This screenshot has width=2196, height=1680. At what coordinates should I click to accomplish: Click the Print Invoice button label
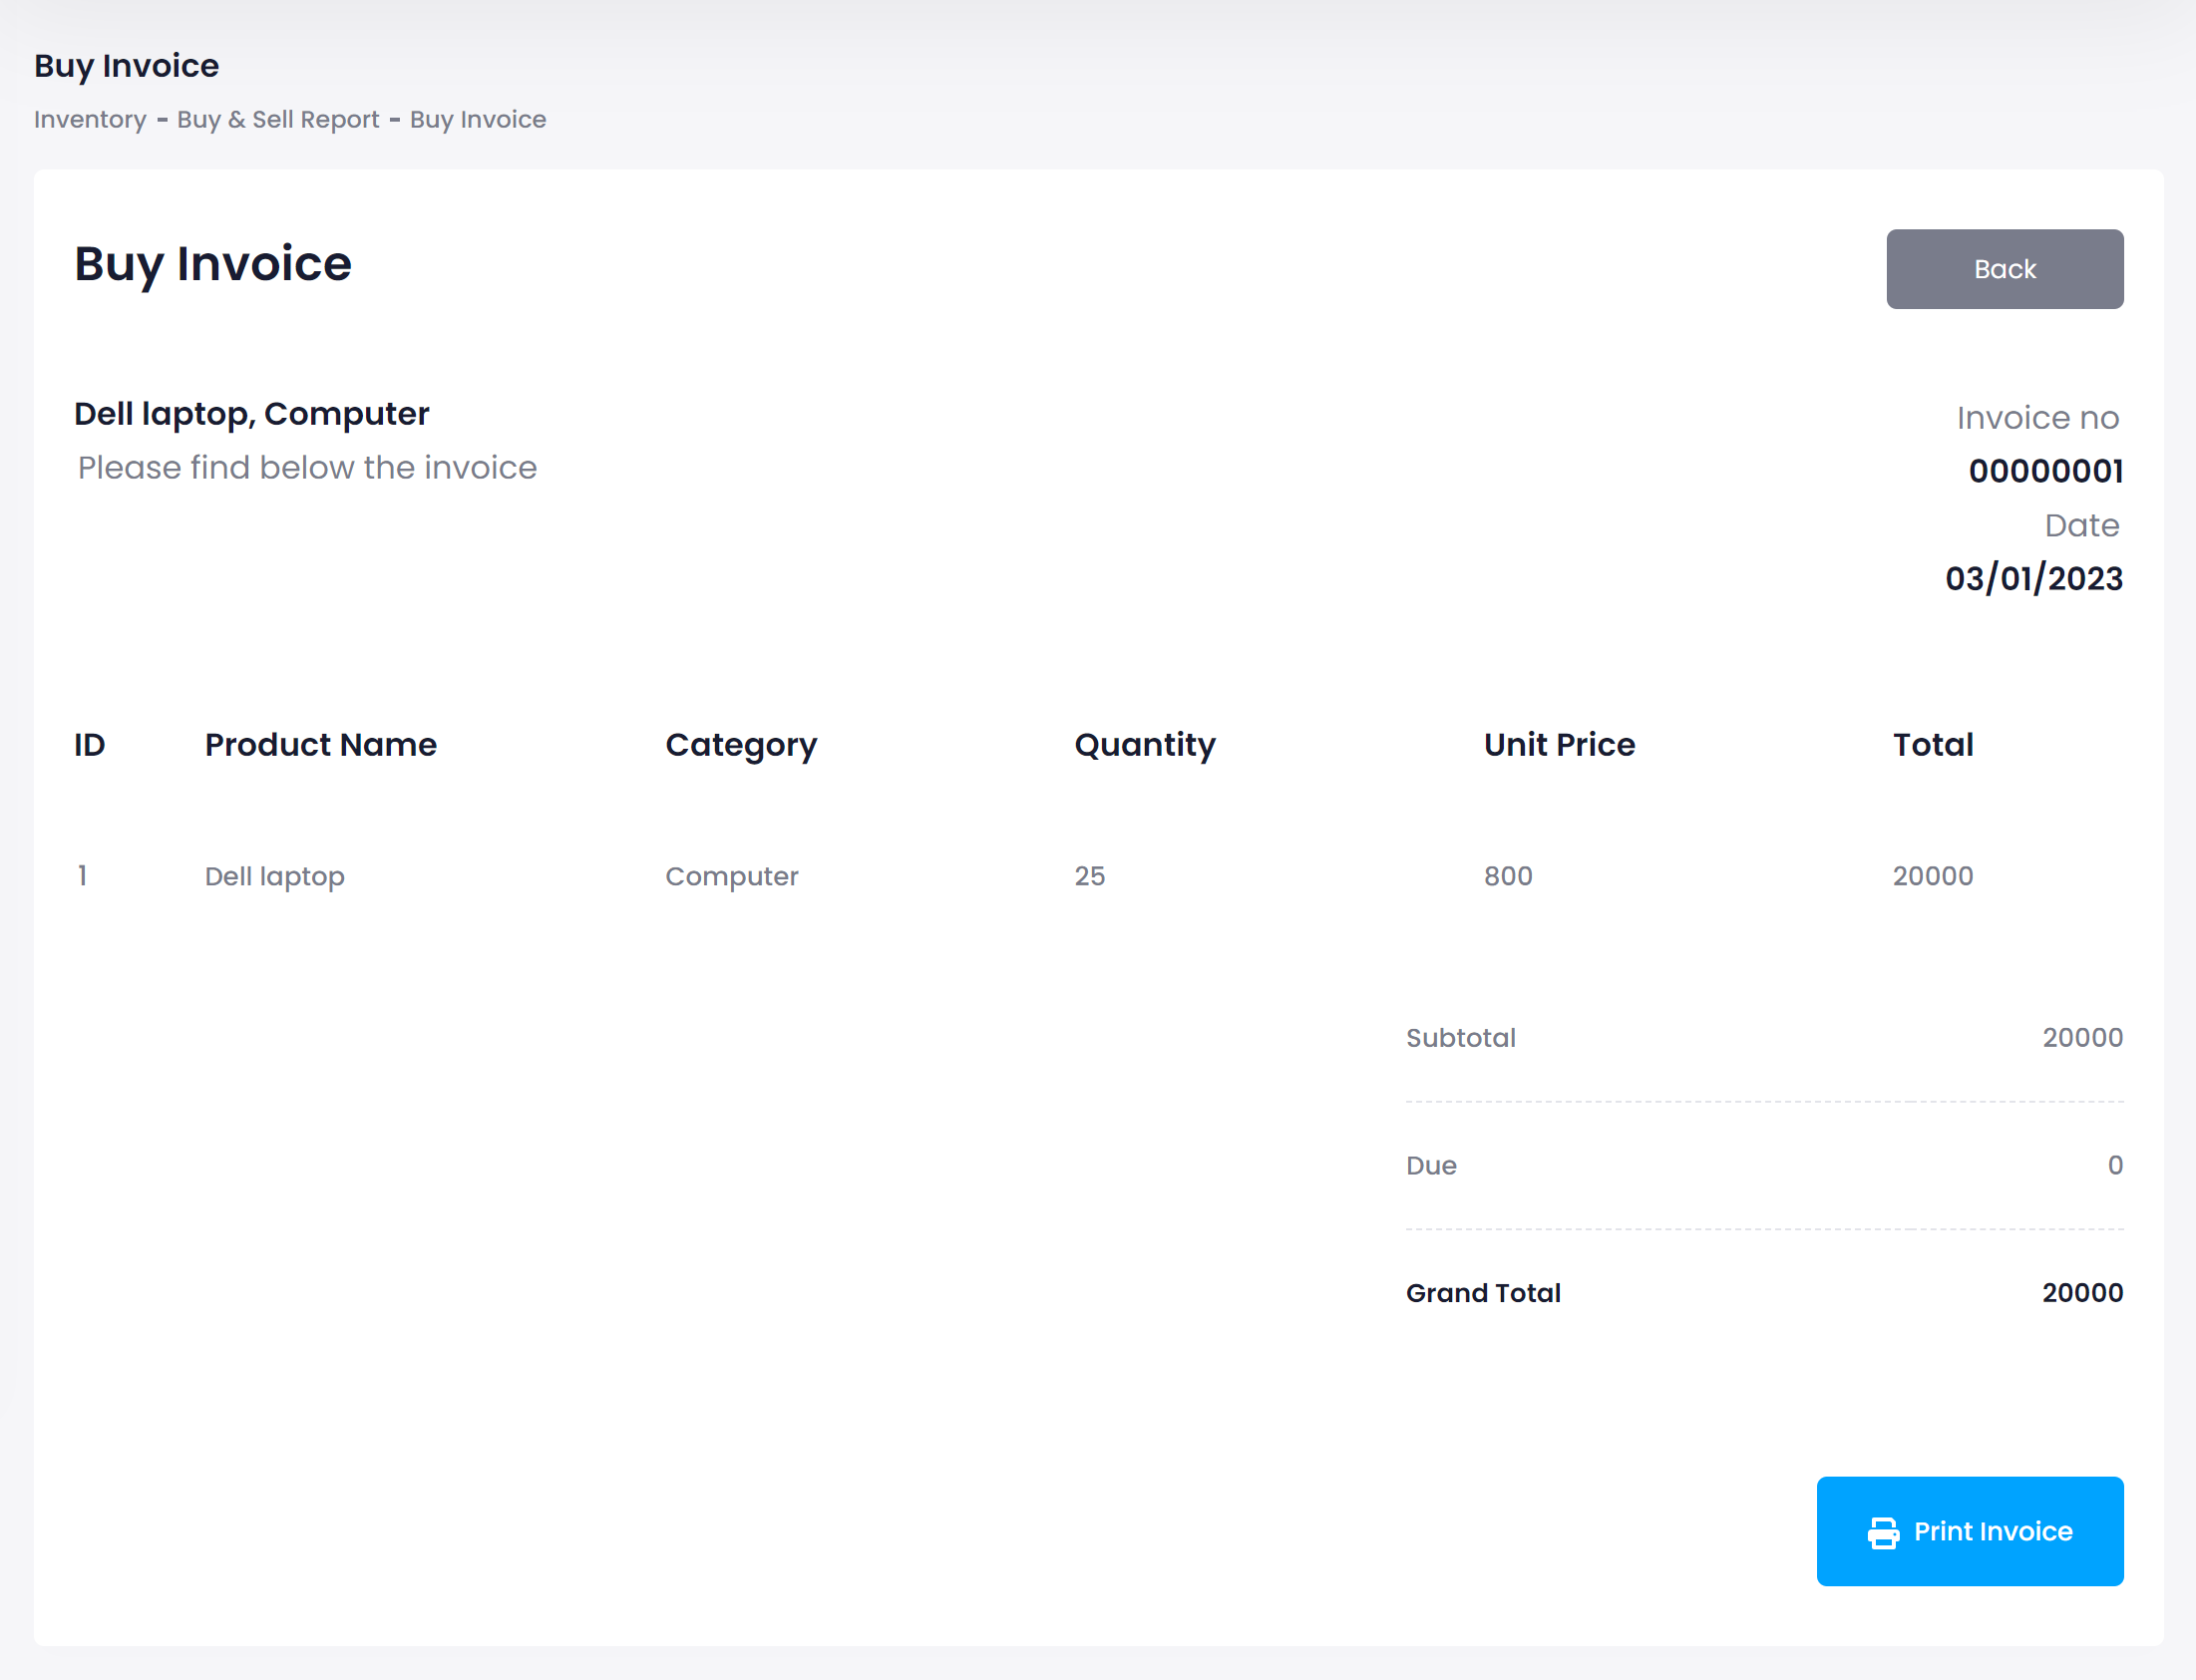point(1992,1531)
